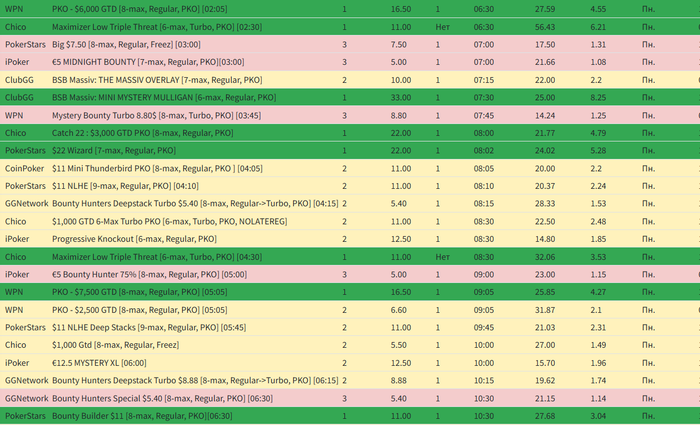Select 'BSB Massiv: THE MASSIV OVERLAY' tournament
Image resolution: width=700 pixels, height=425 pixels.
click(157, 80)
